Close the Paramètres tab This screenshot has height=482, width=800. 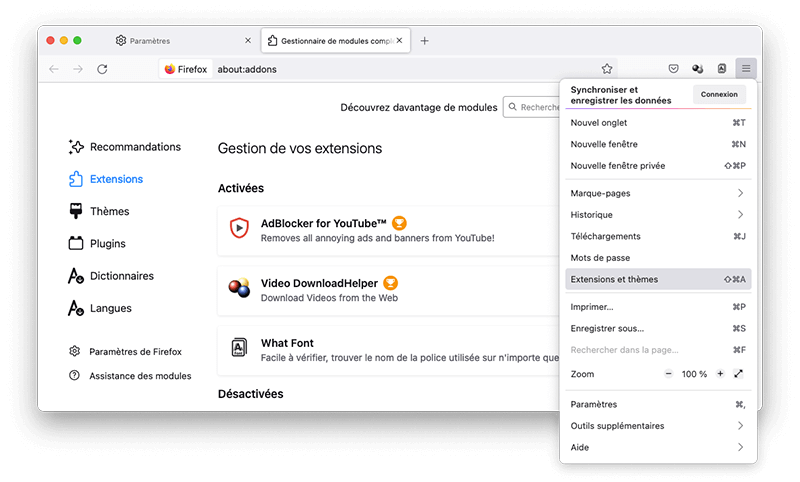point(248,40)
